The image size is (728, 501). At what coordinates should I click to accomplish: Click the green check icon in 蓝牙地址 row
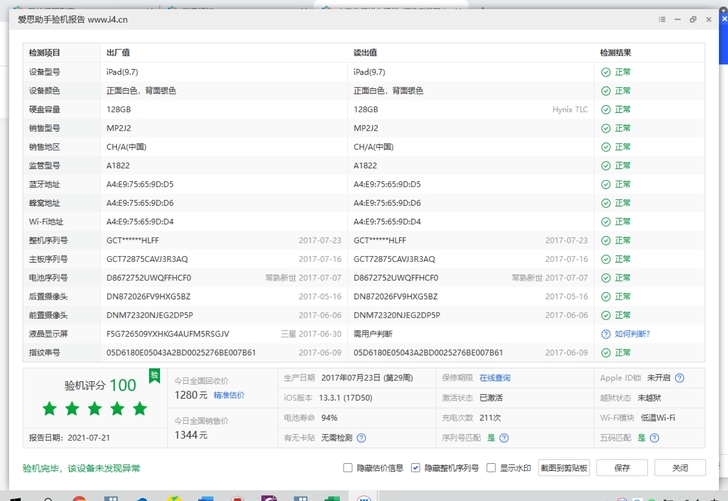click(x=606, y=184)
